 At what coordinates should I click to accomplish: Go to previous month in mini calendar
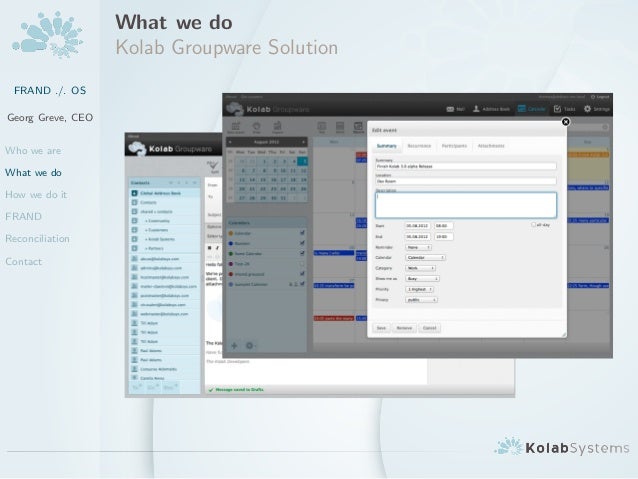pos(230,142)
